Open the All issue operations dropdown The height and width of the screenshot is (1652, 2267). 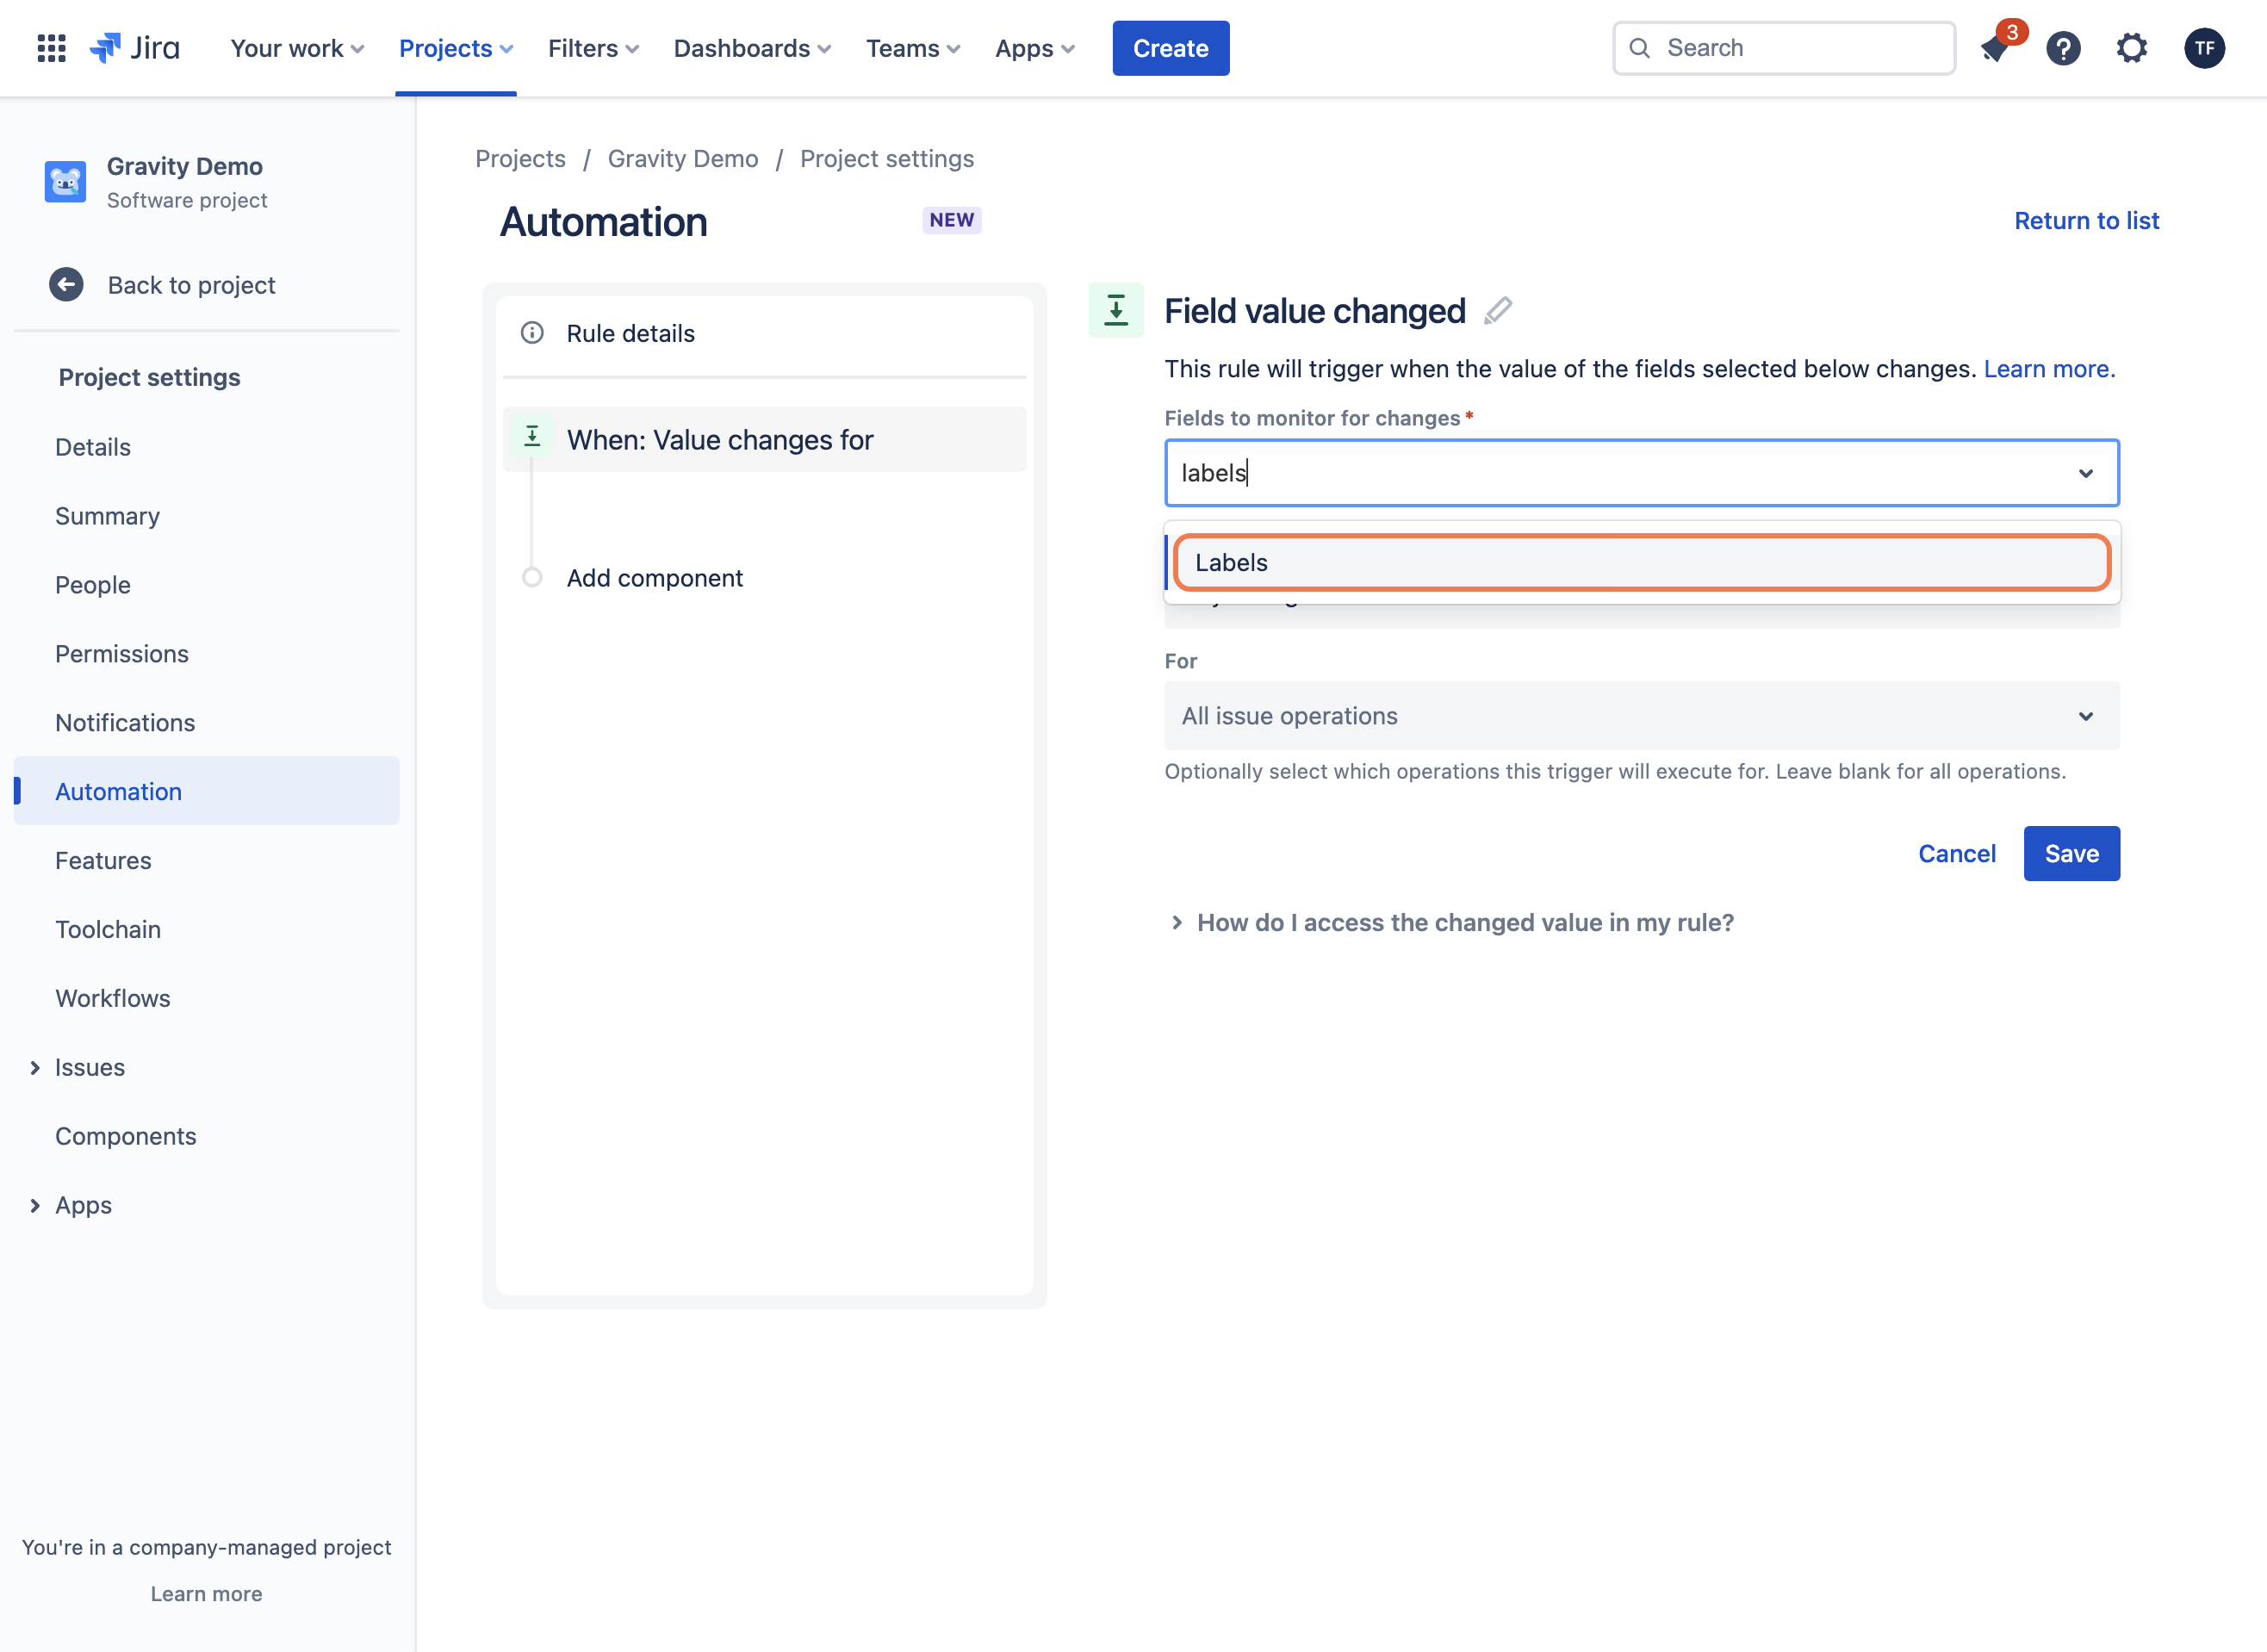(1641, 716)
